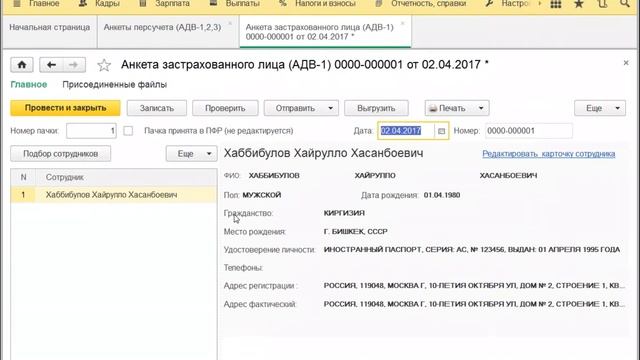The width and height of the screenshot is (640, 360).
Task: Click birthplace value Г. БИШКЕК, СССР
Action: (x=356, y=231)
